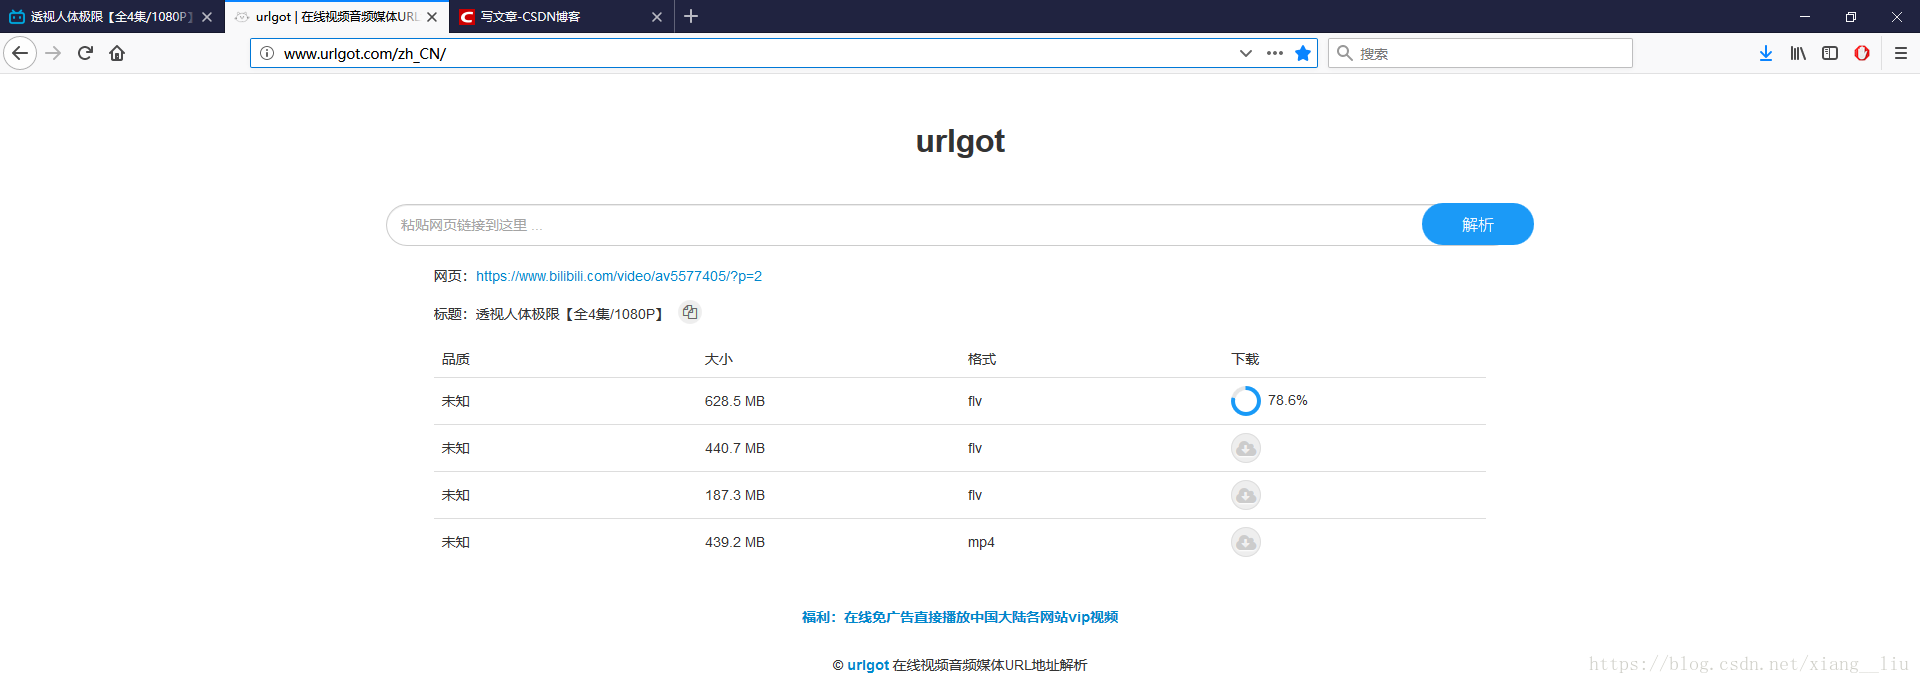Click the forward navigation arrow
Image resolution: width=1920 pixels, height=684 pixels.
click(x=54, y=53)
